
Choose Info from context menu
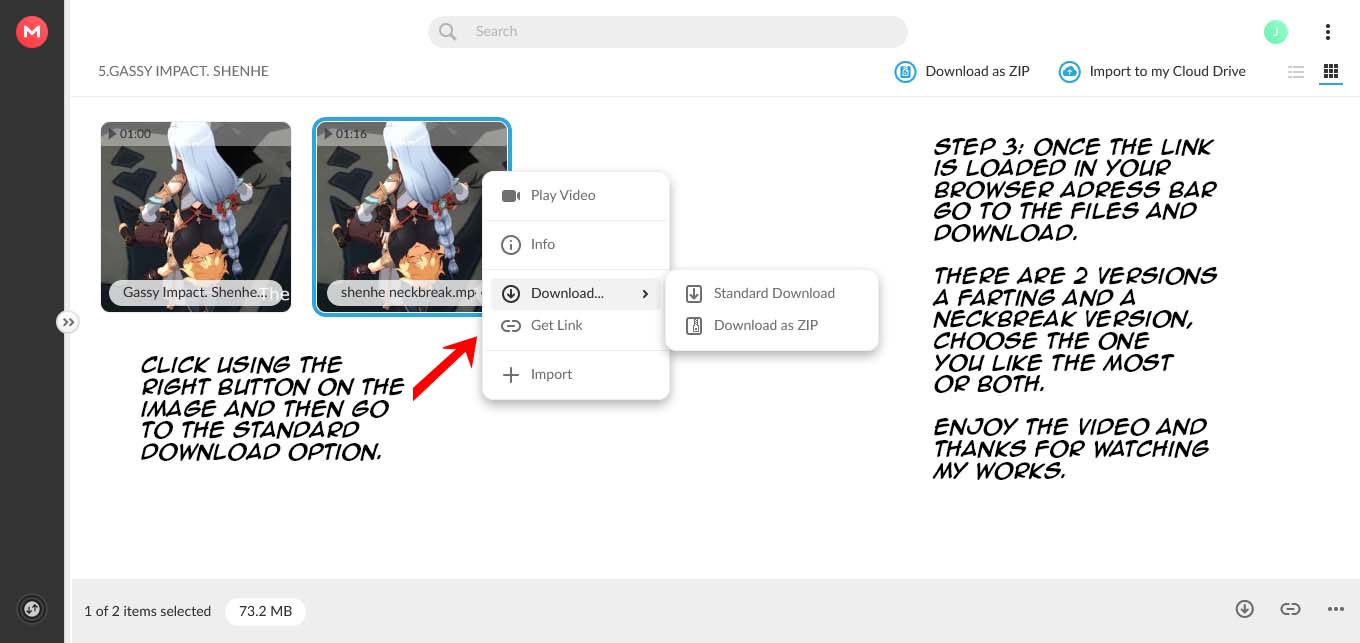pyautogui.click(x=576, y=244)
